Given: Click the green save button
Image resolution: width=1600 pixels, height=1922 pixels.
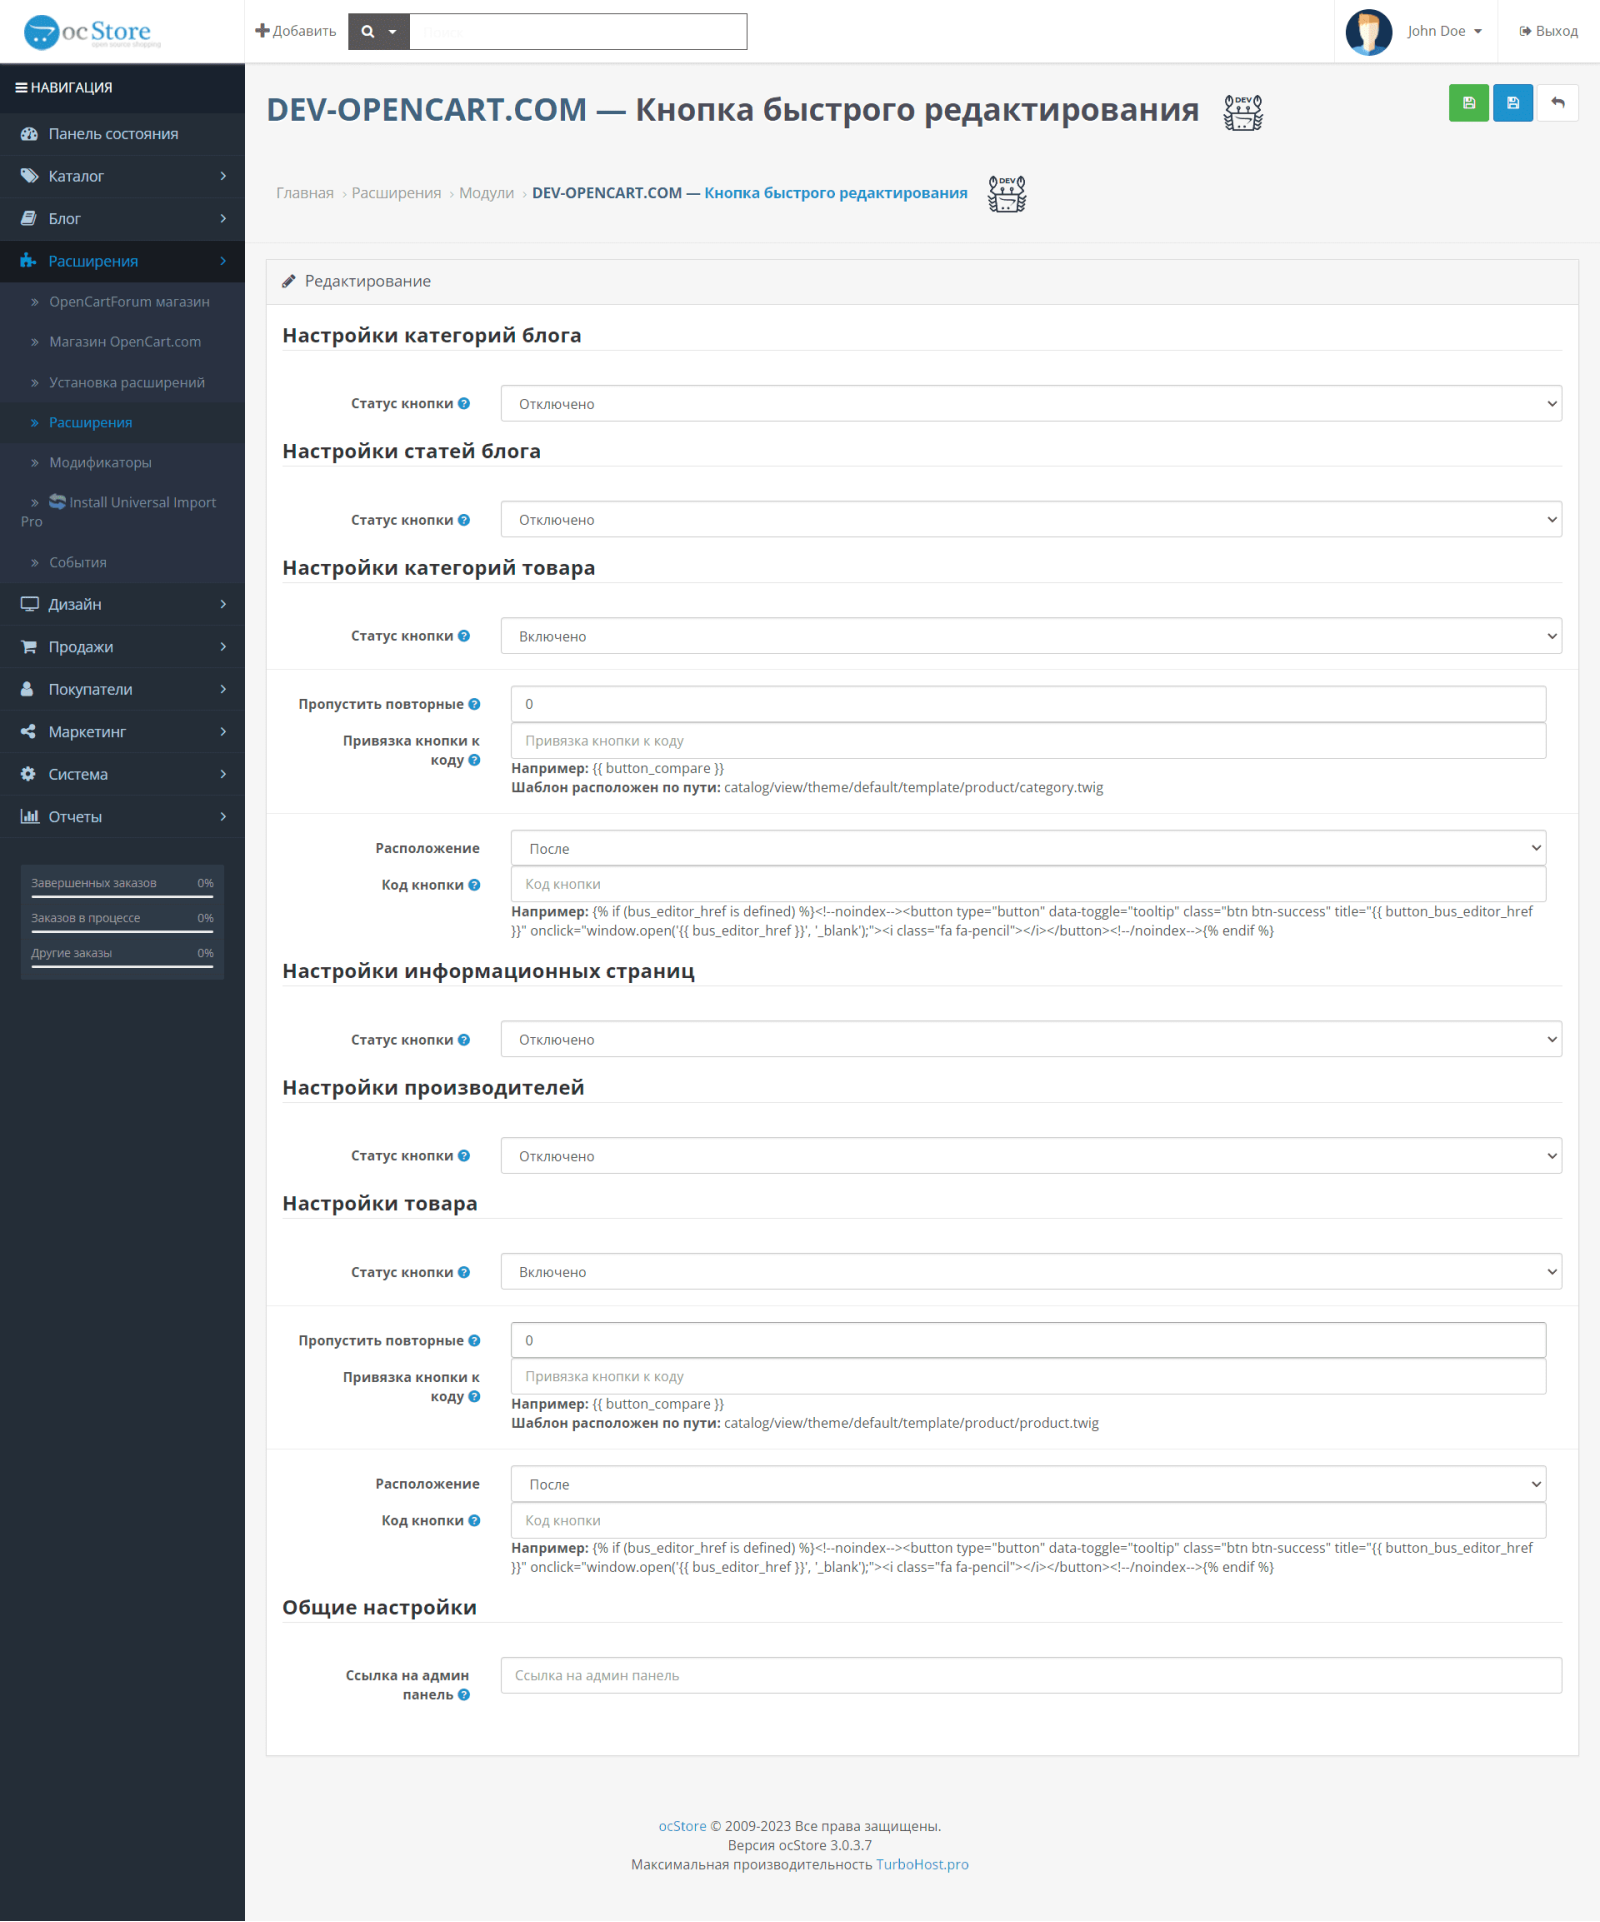Looking at the screenshot, I should [x=1468, y=103].
